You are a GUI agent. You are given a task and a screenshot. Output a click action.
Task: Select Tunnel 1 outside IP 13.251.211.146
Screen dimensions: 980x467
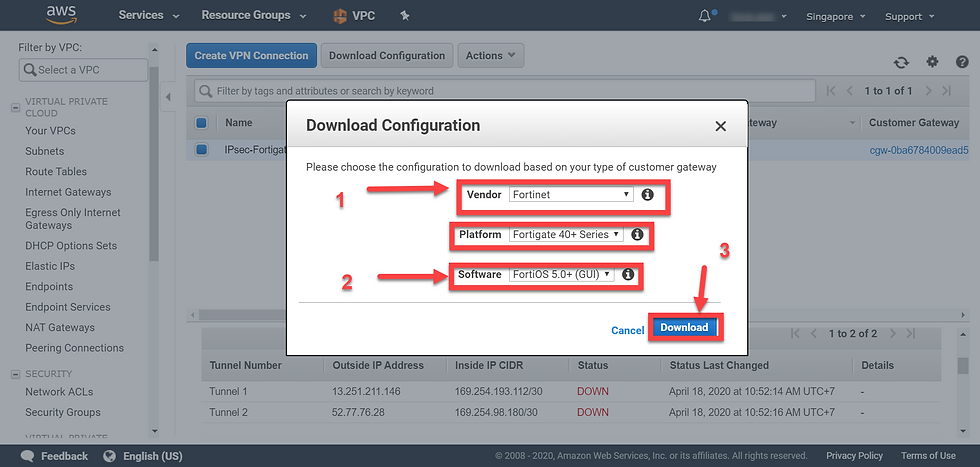coord(366,392)
